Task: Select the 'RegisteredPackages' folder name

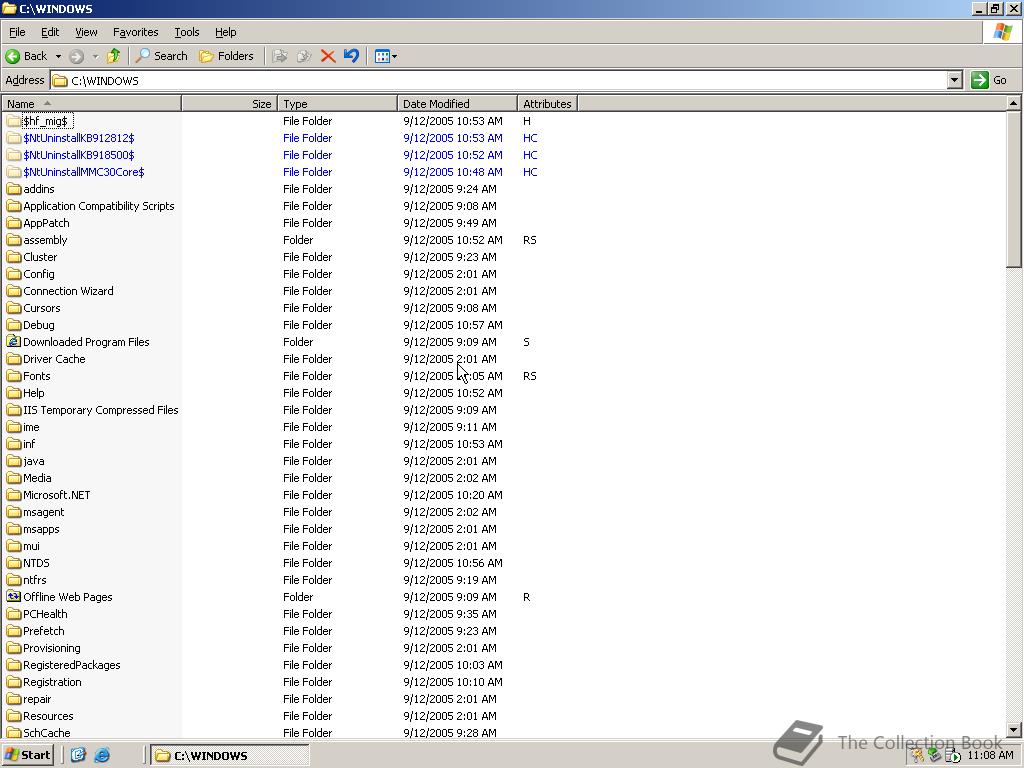Action: point(72,665)
